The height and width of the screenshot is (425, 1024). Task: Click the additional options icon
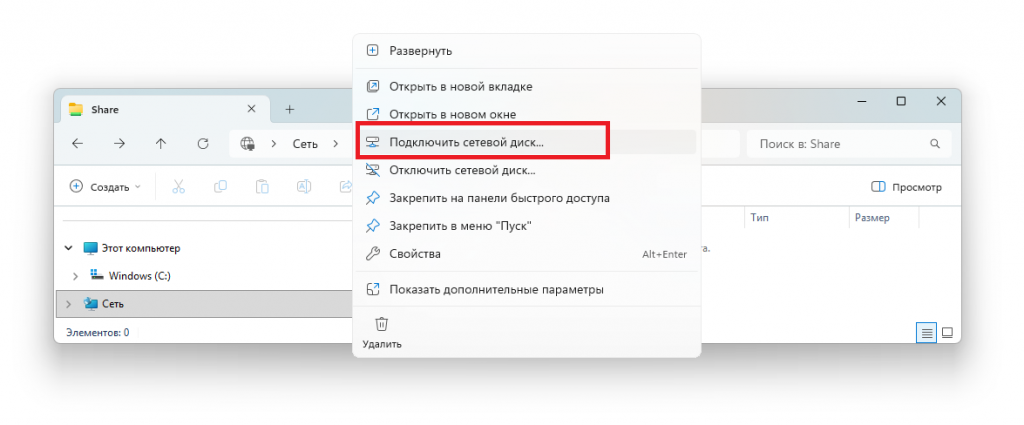pos(372,289)
